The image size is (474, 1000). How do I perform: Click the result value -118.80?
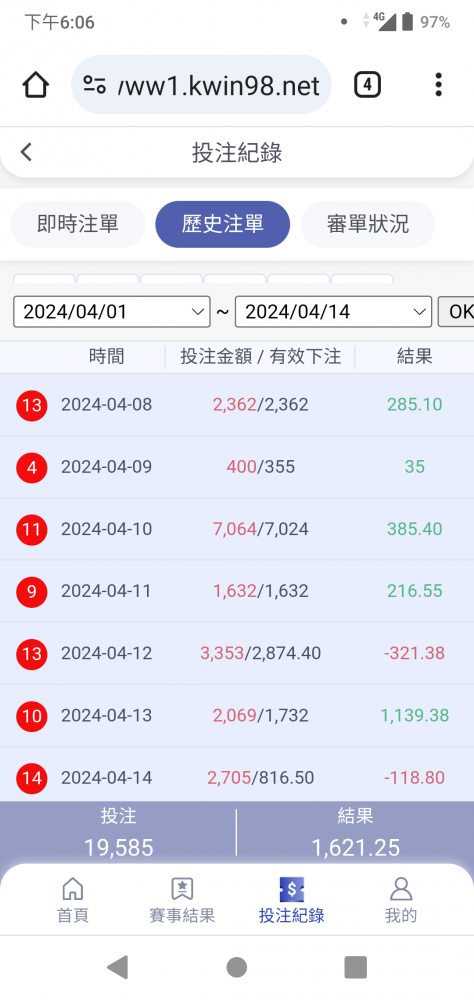(415, 778)
